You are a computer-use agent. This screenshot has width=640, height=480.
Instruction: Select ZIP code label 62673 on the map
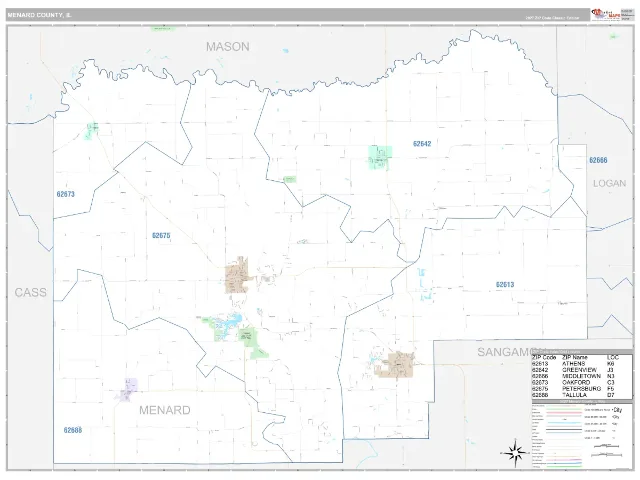point(66,194)
